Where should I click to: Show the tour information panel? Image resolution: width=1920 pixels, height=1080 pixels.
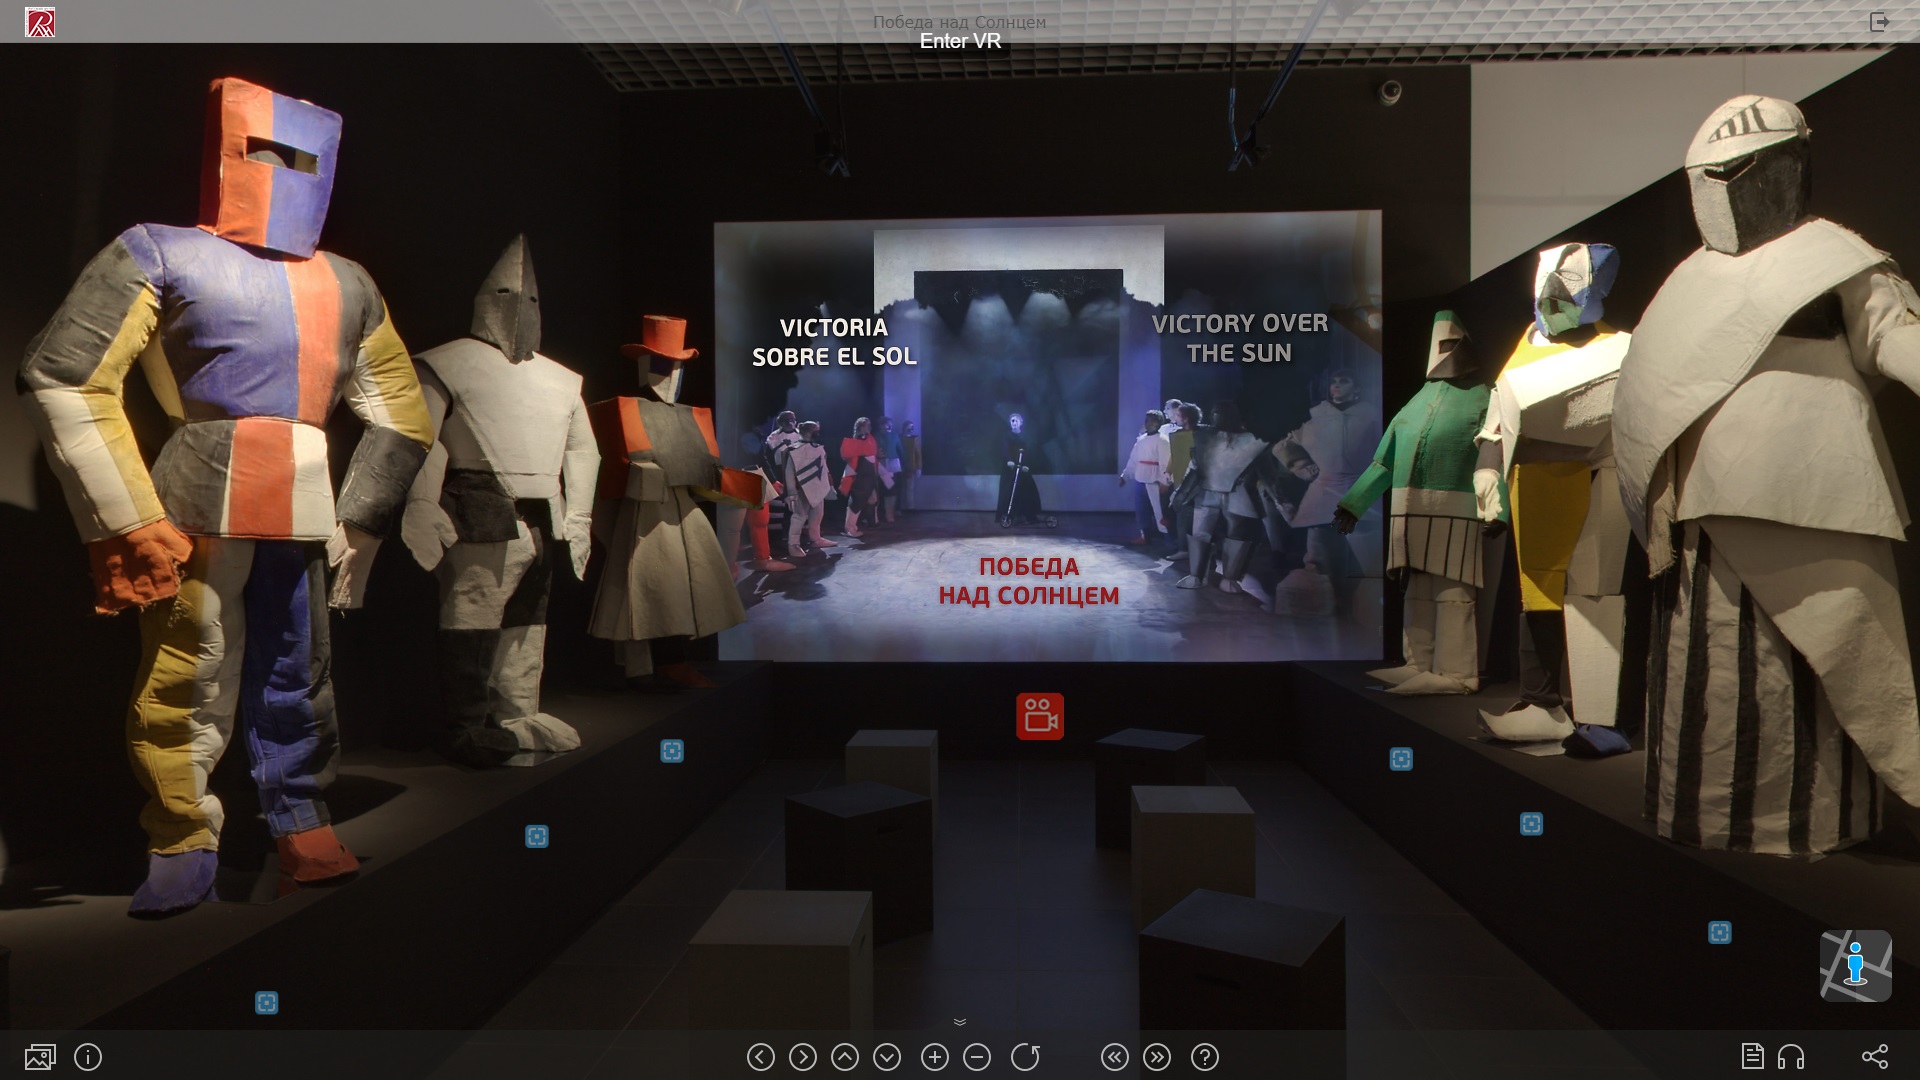(88, 1057)
